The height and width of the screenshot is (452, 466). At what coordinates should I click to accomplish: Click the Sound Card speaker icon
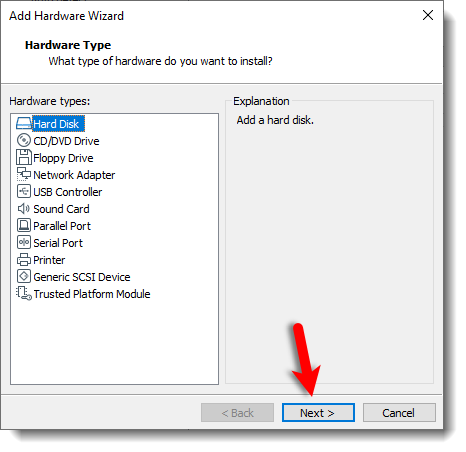pos(24,209)
